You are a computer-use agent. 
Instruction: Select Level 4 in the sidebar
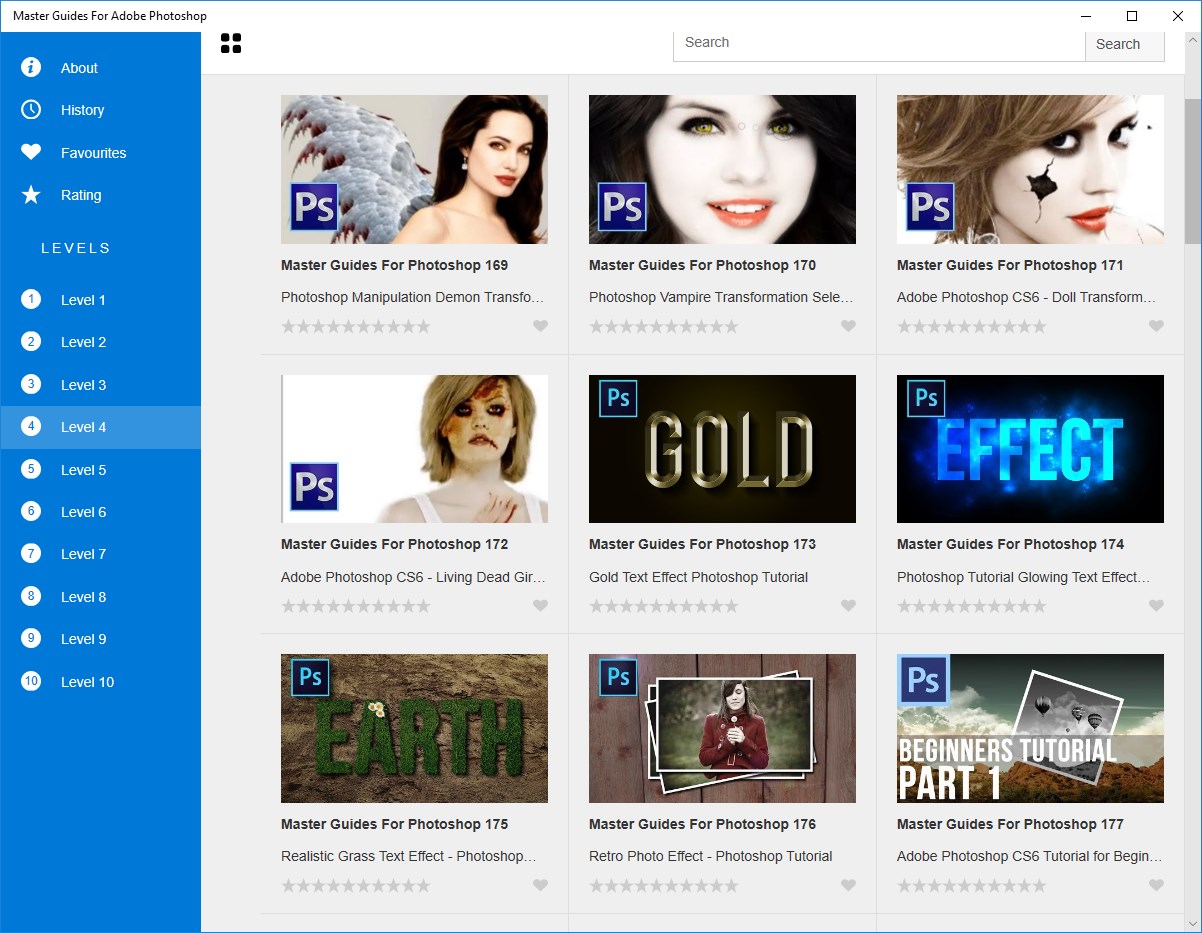click(100, 427)
